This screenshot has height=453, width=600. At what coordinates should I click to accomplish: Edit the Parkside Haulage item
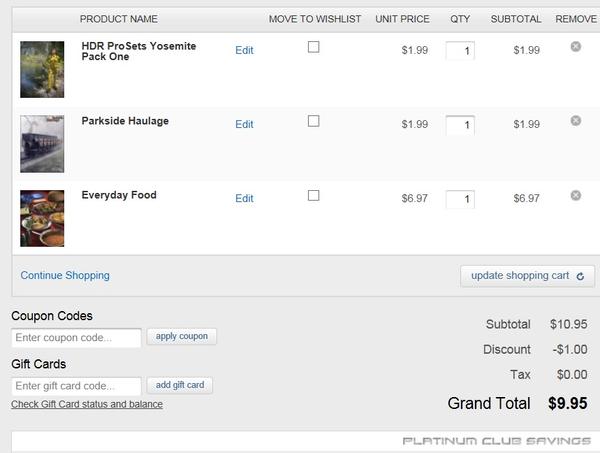click(x=244, y=125)
